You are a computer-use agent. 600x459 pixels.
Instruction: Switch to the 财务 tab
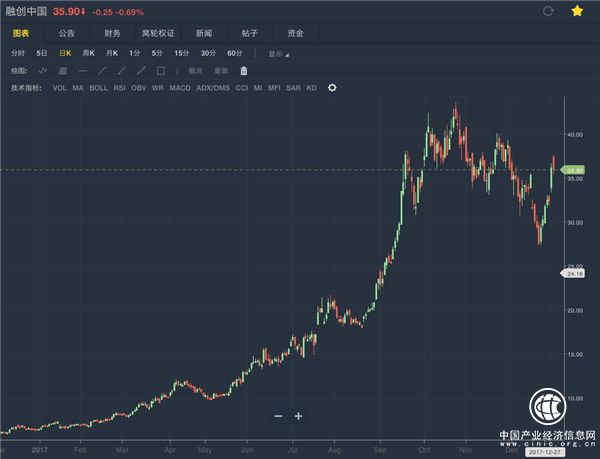[x=112, y=32]
